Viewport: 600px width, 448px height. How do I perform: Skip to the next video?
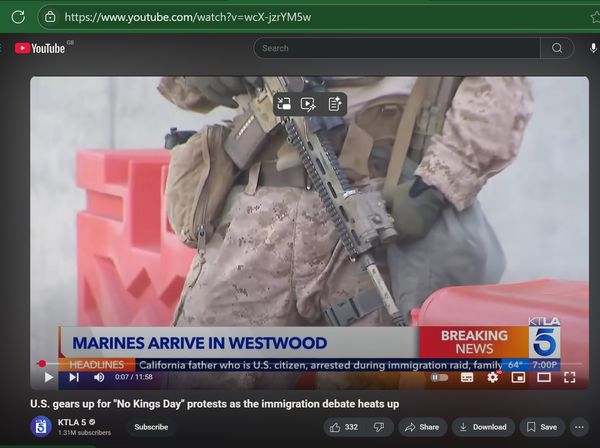point(74,377)
